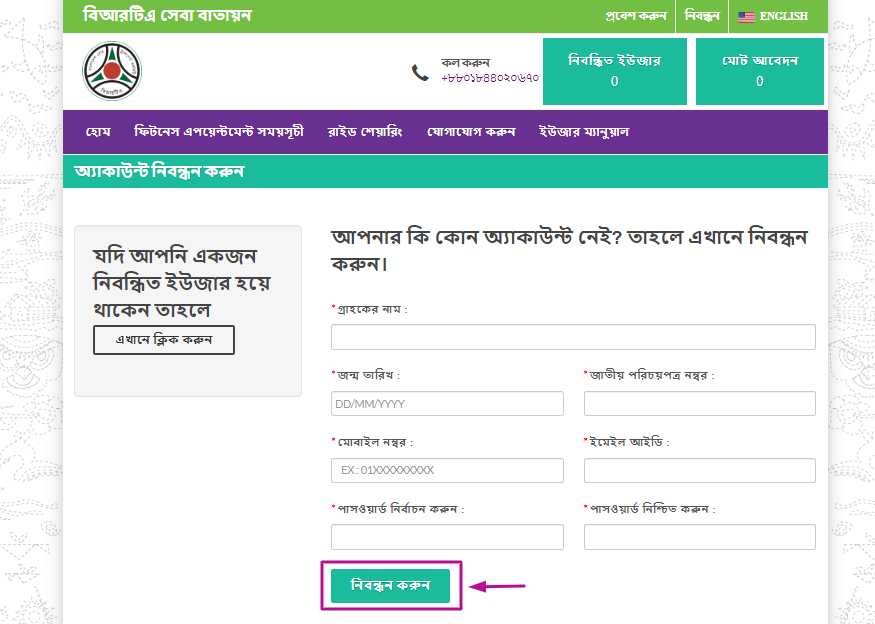Open the নিবন্ধন link in top bar
Viewport: 875px width, 624px height.
(701, 17)
